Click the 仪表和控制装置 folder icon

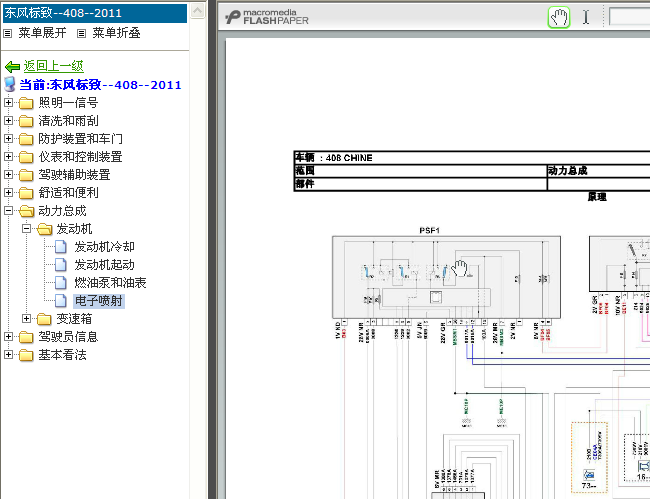tap(26, 157)
